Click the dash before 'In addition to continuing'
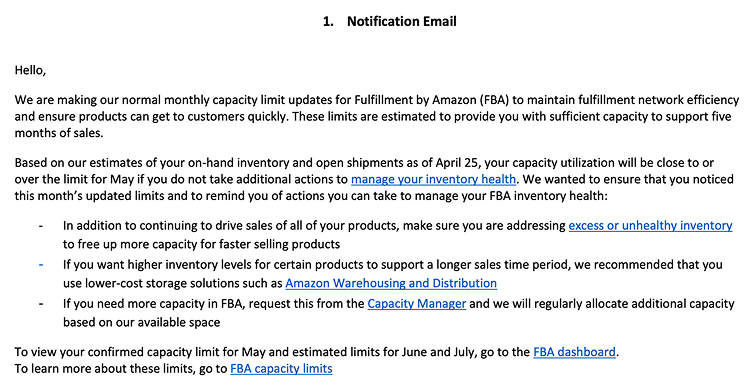 click(x=41, y=225)
